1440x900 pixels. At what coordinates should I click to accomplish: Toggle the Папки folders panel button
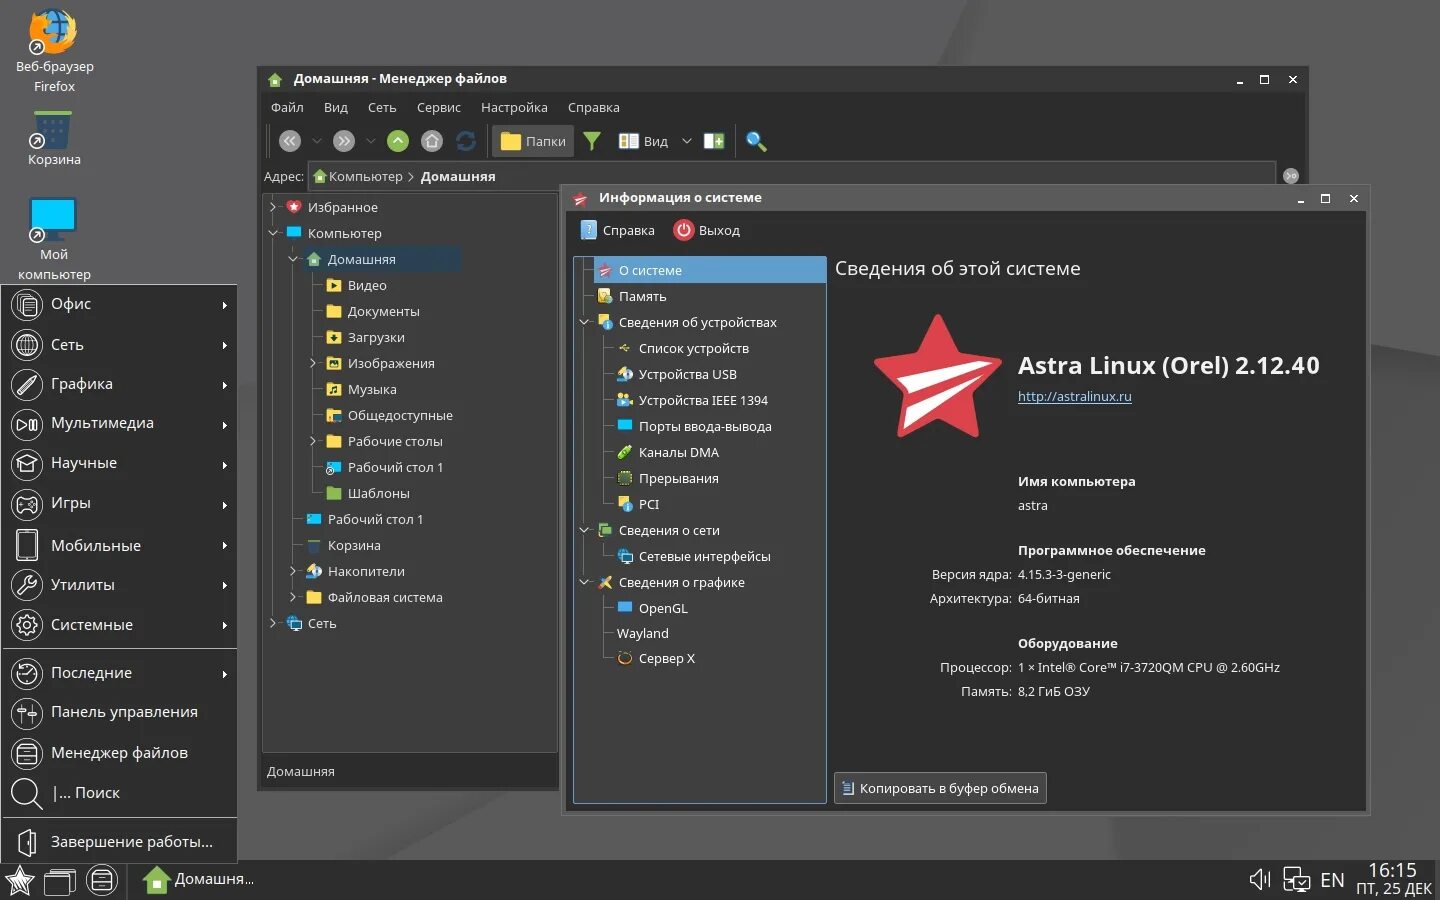(x=533, y=141)
